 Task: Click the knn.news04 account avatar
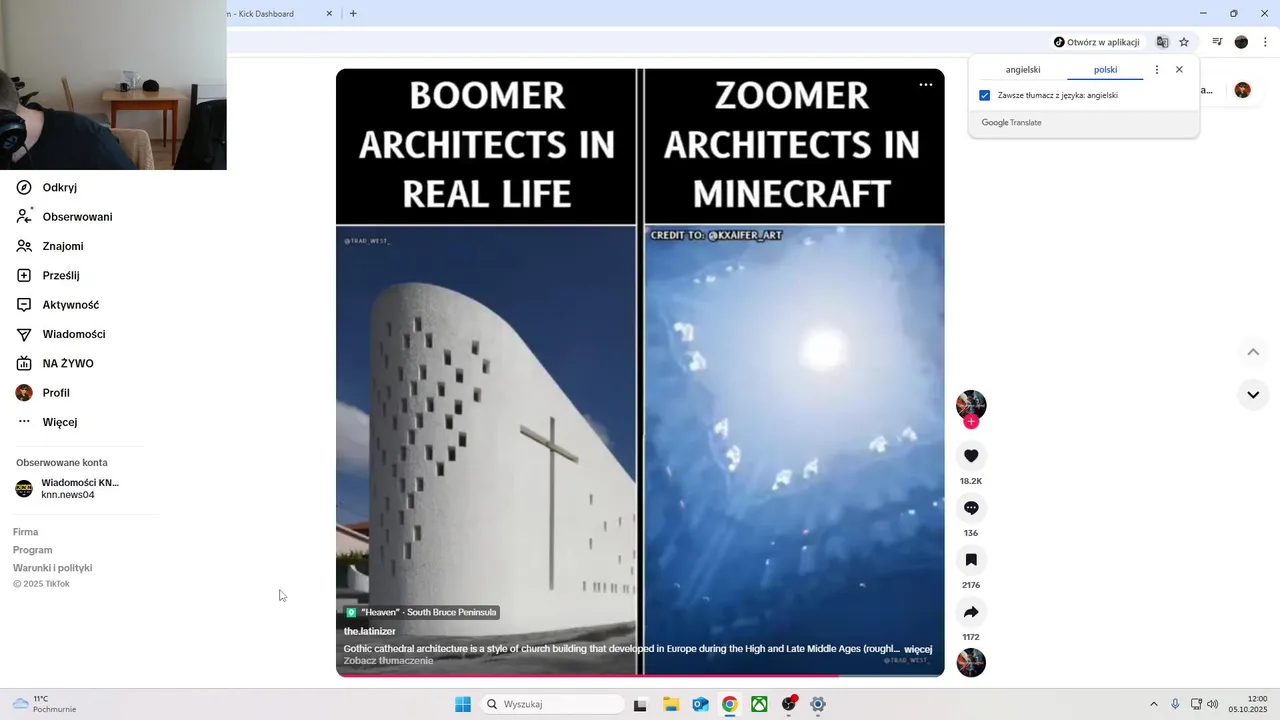(24, 489)
